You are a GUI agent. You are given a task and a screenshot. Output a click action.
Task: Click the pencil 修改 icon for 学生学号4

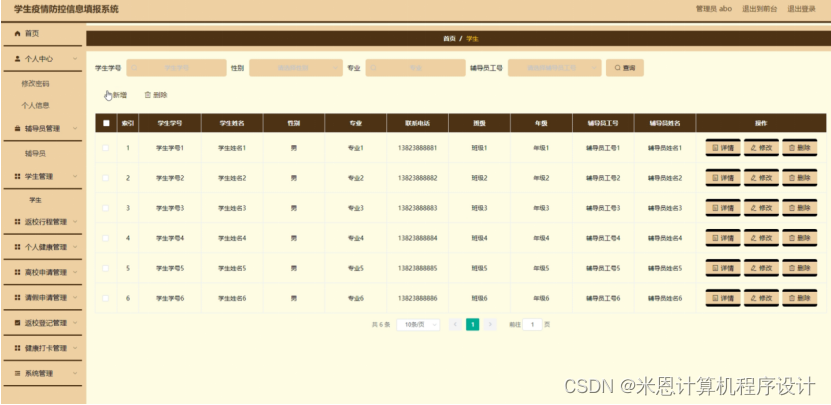754,239
